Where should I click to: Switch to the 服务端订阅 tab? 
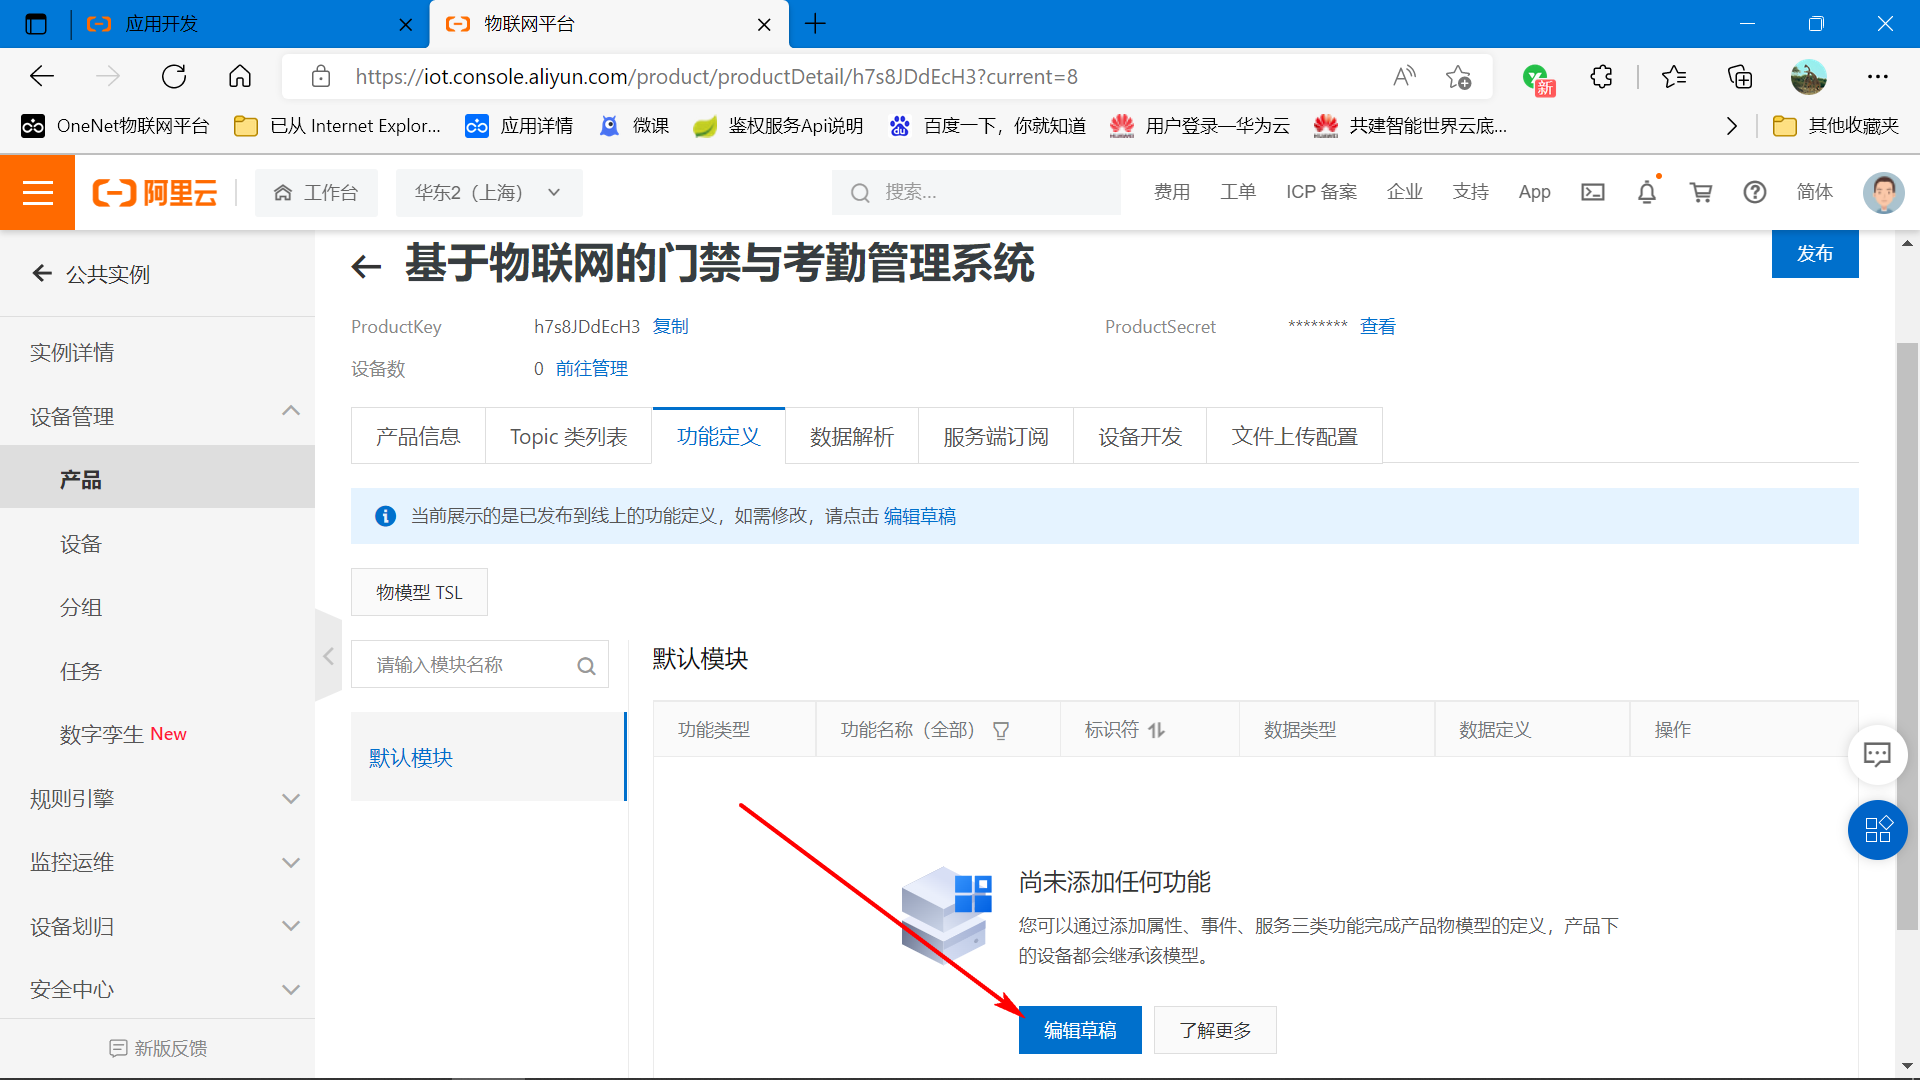(x=996, y=437)
